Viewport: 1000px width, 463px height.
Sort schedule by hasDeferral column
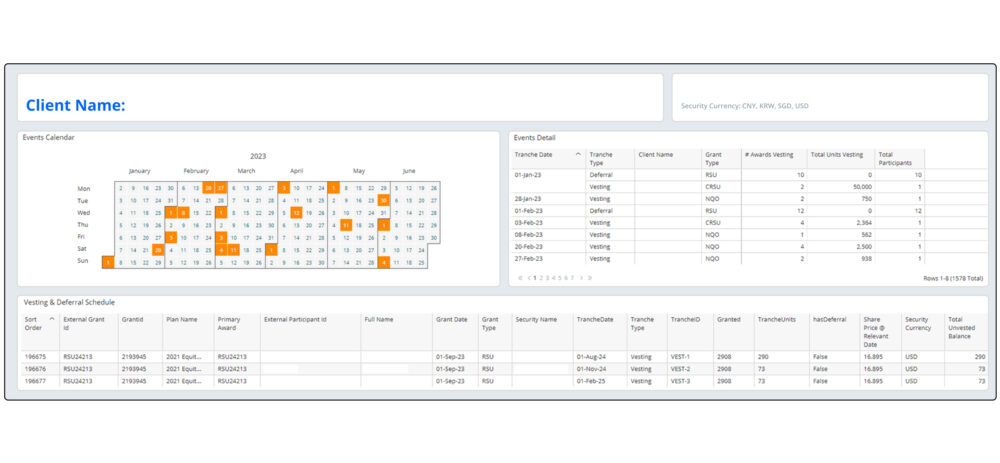(x=832, y=319)
